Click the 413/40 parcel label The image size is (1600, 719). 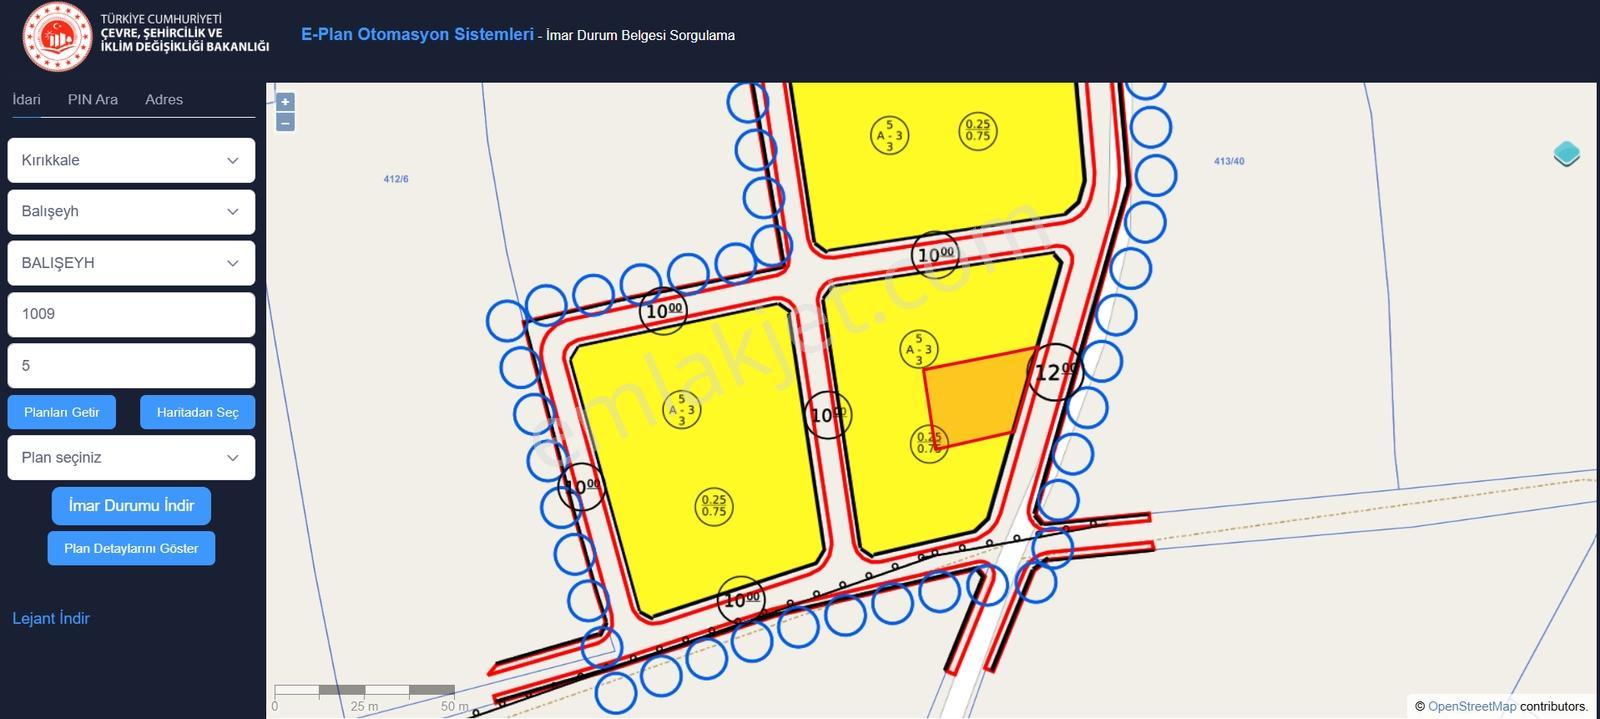pos(1229,161)
